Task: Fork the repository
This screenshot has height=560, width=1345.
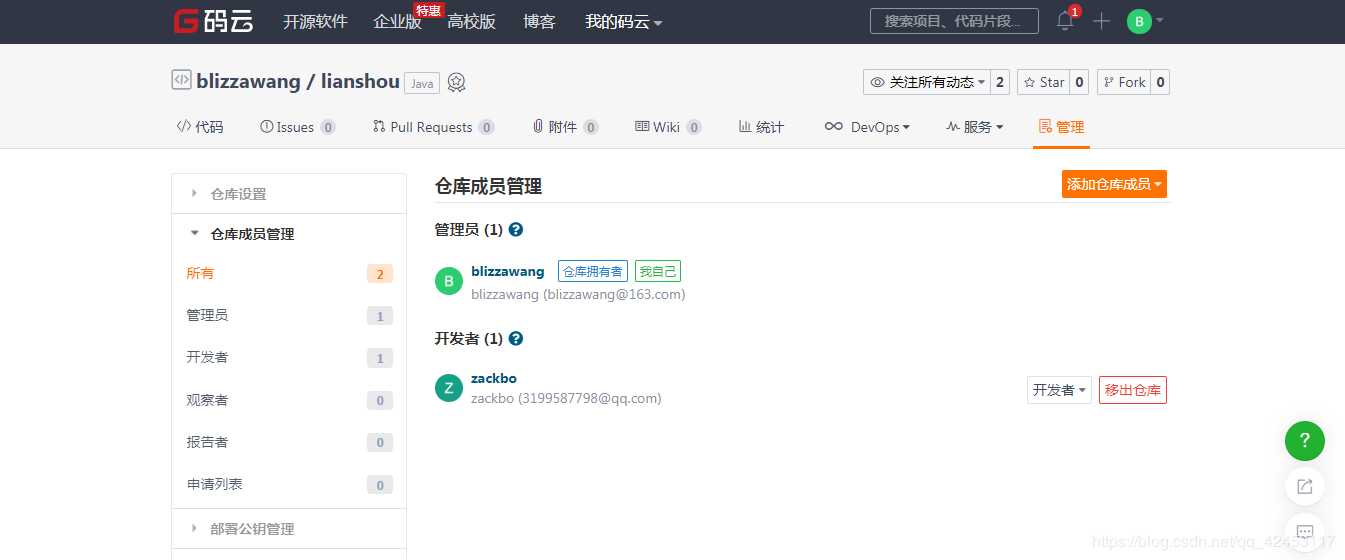Action: [x=1124, y=82]
